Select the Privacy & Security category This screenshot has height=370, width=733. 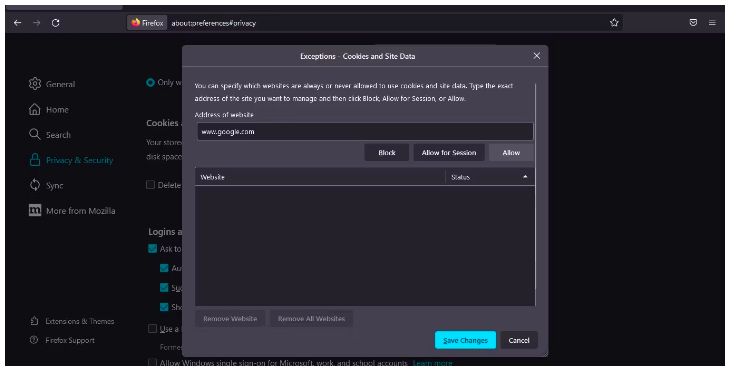[79, 160]
